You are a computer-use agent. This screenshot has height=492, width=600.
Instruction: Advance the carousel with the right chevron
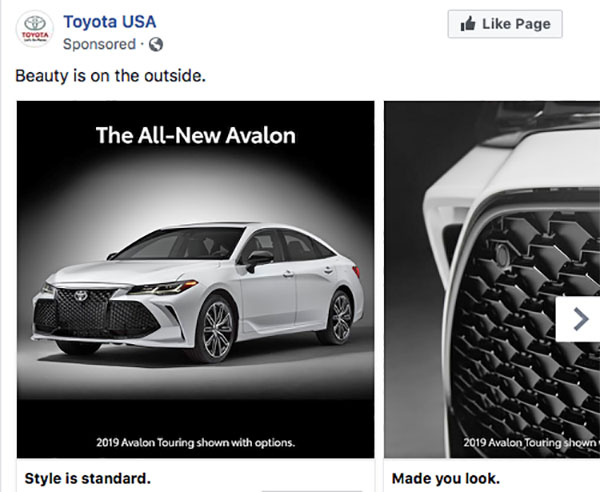tap(580, 319)
